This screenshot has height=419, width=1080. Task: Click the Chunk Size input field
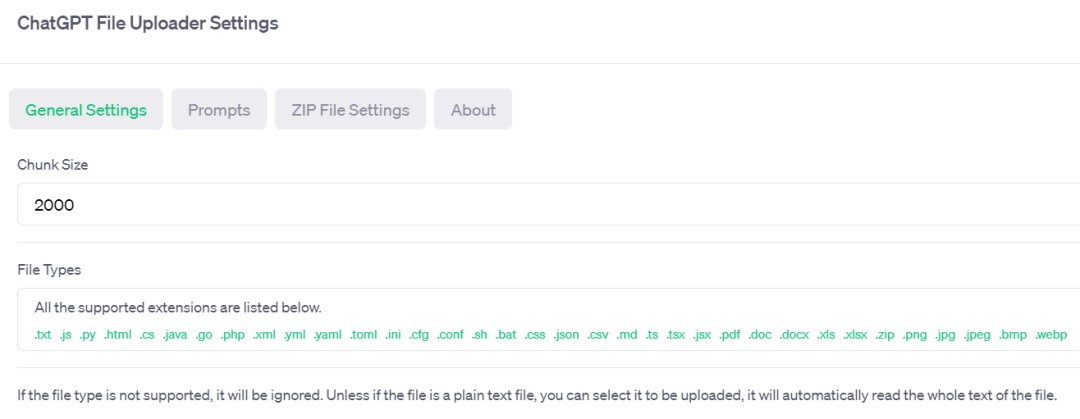pyautogui.click(x=540, y=205)
